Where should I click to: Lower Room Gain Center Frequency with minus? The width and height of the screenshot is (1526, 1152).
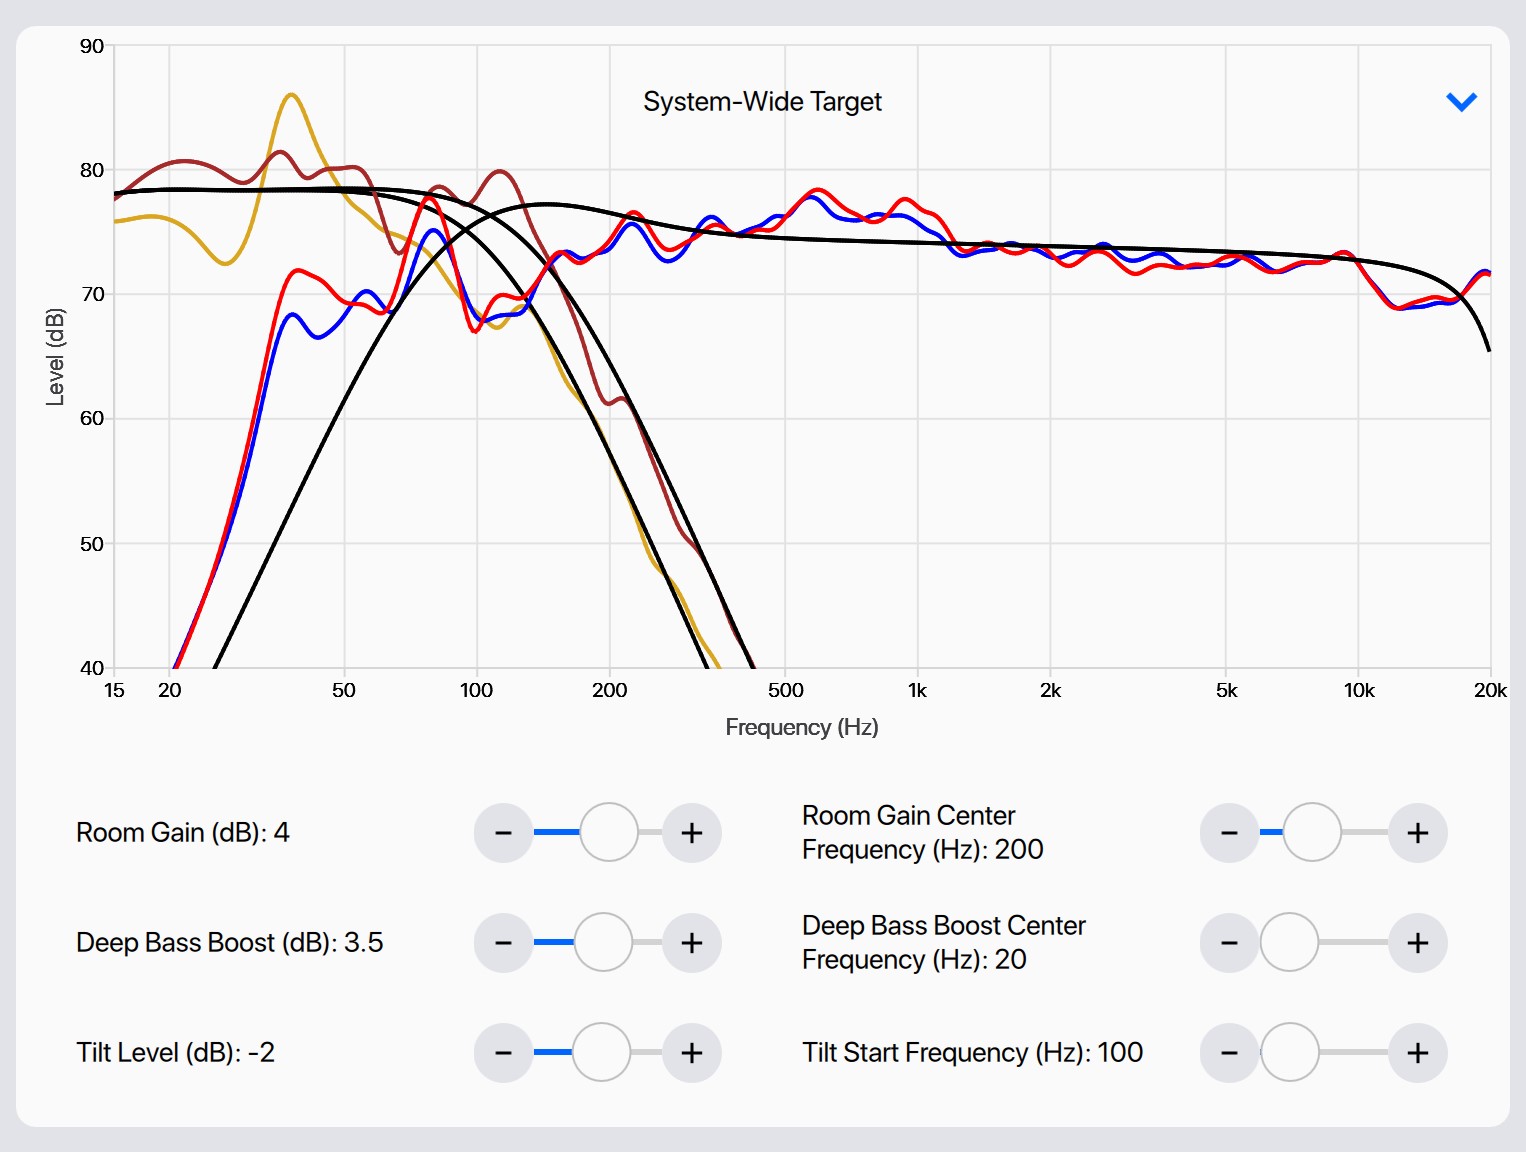click(1230, 832)
